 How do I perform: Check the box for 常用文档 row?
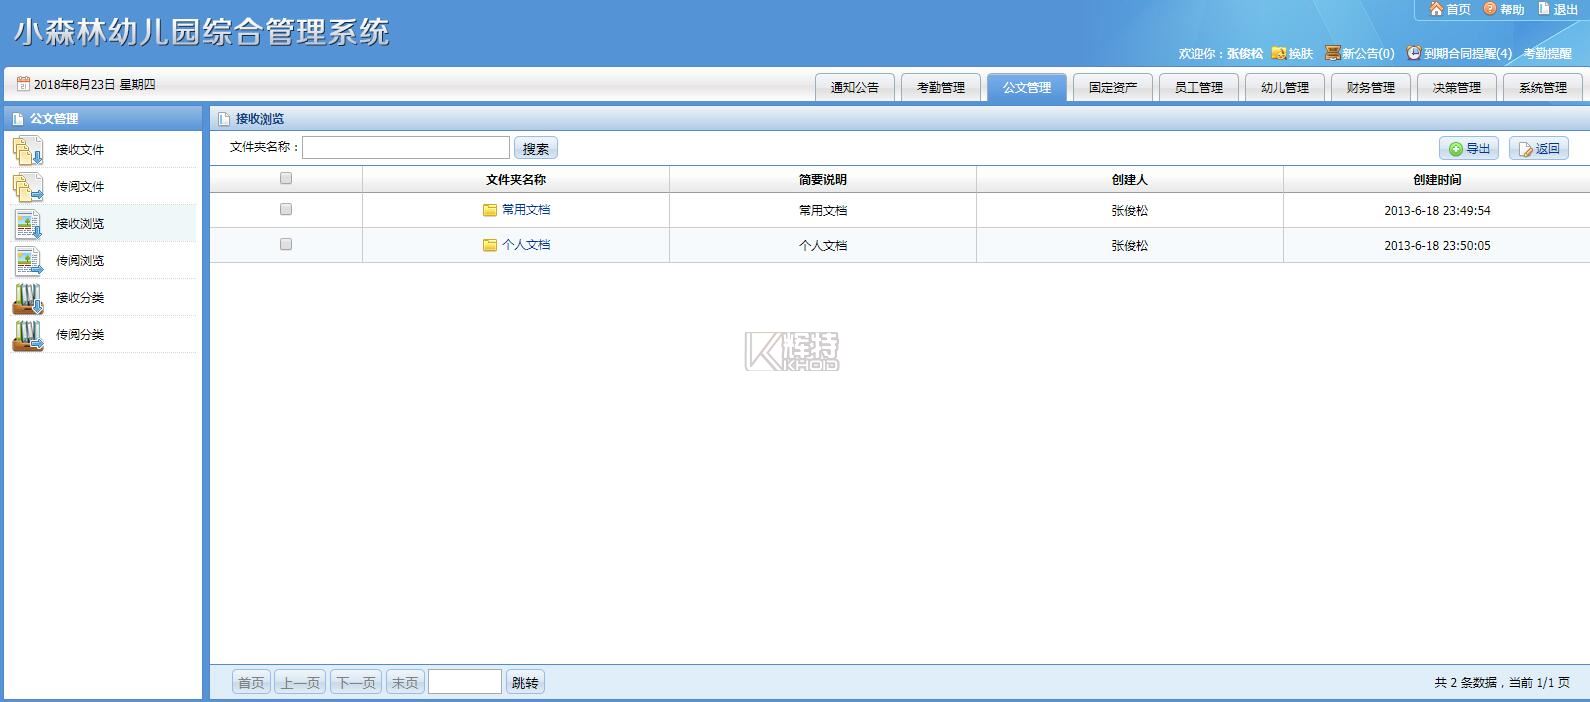(286, 210)
